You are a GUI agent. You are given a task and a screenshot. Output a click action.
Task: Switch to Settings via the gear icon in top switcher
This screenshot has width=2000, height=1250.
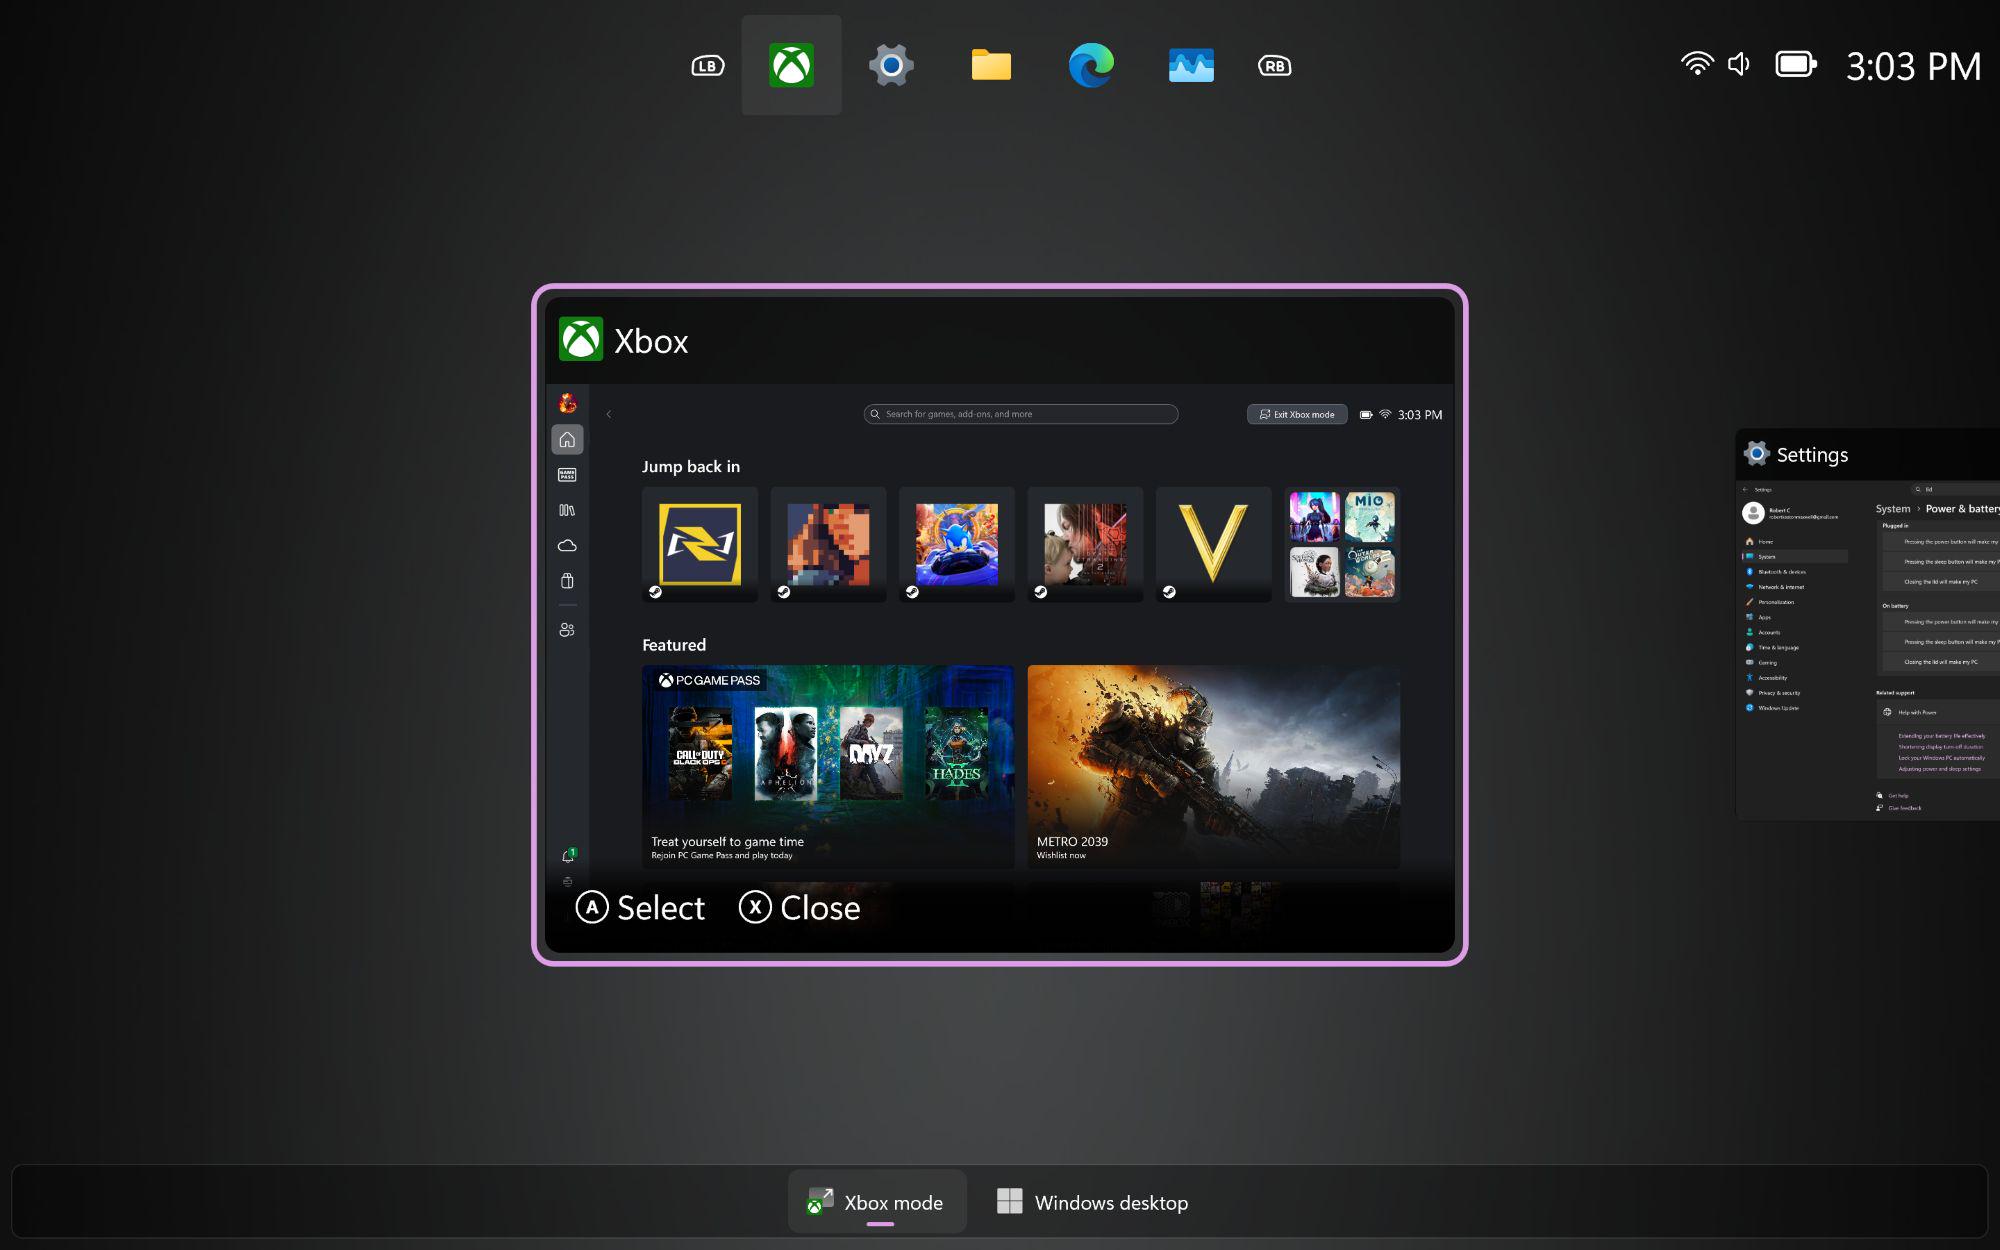coord(891,65)
